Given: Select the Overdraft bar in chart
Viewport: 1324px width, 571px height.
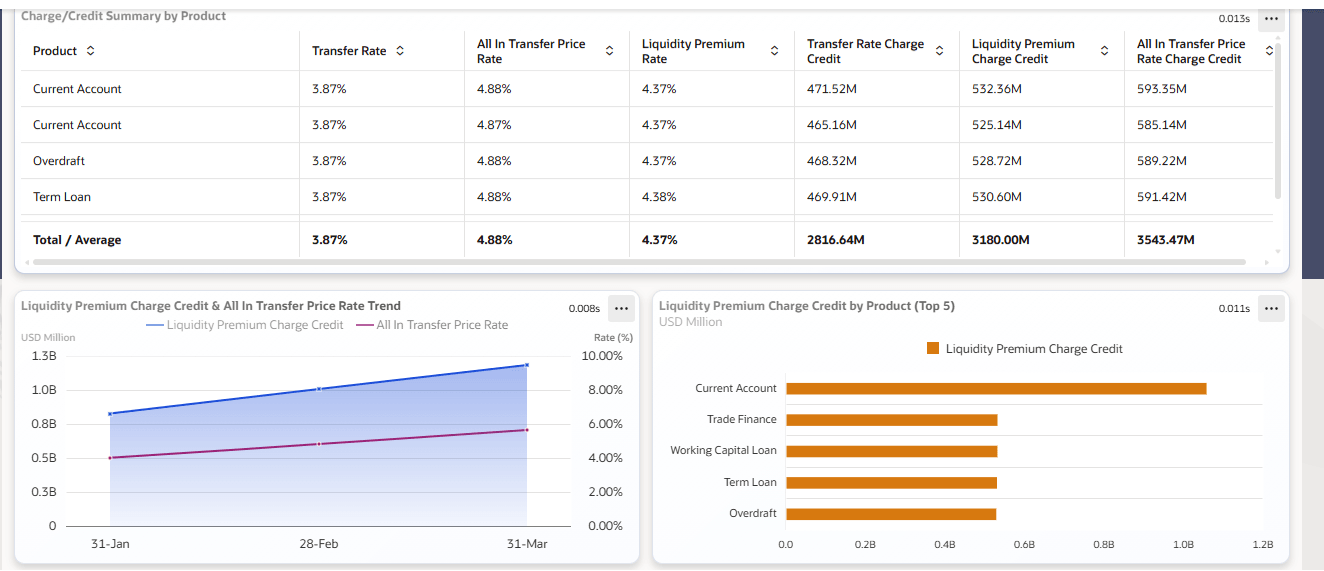Looking at the screenshot, I should pyautogui.click(x=891, y=514).
